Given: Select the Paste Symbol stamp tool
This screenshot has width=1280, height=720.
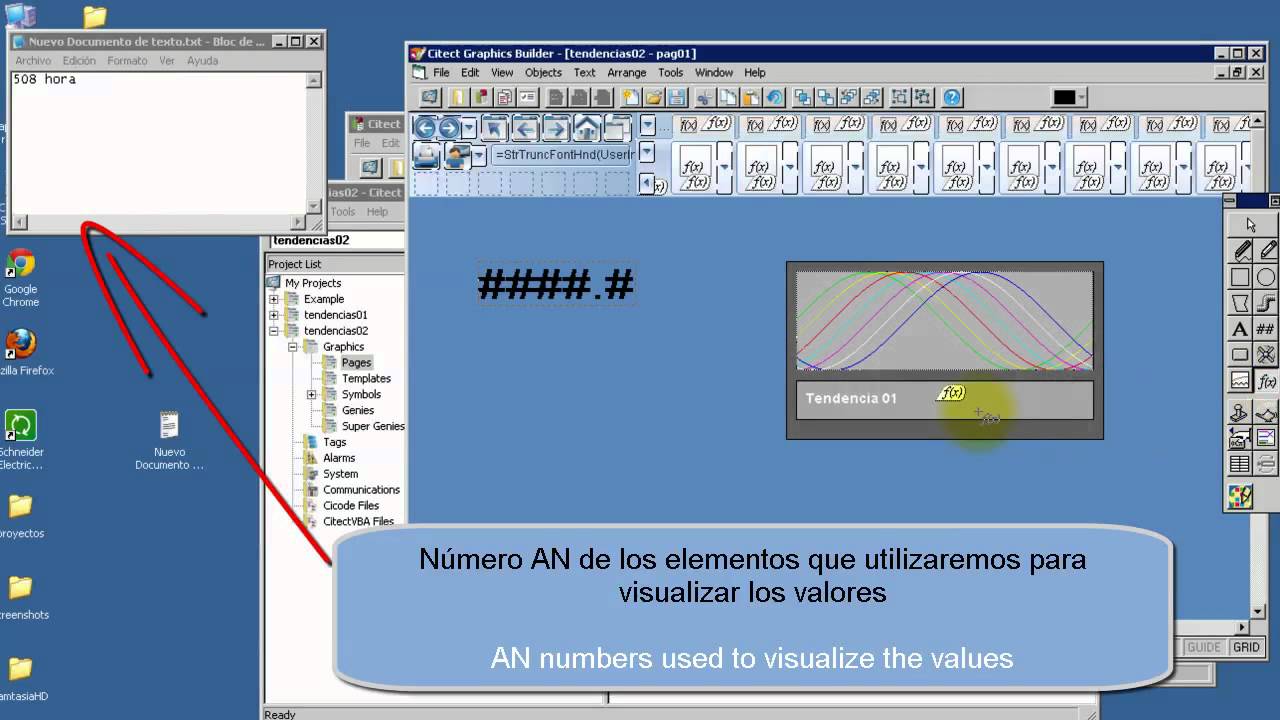Looking at the screenshot, I should click(1240, 412).
